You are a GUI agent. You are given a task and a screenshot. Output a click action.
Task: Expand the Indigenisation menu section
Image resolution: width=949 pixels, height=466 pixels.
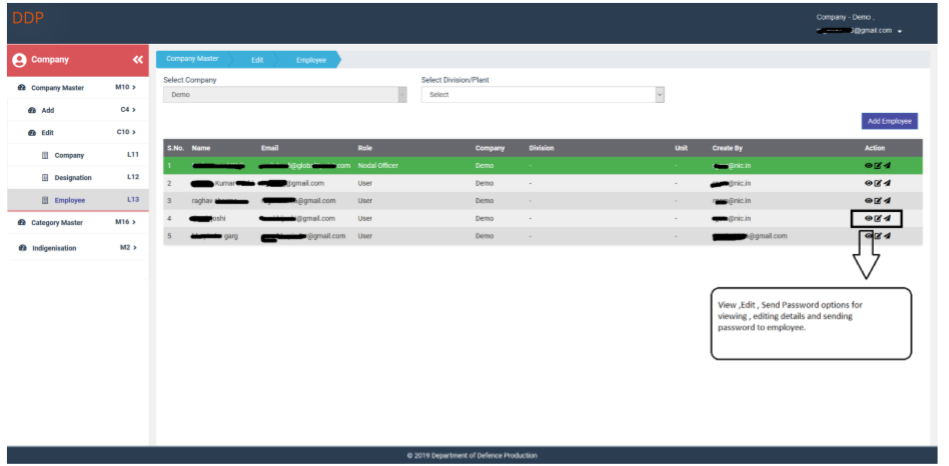pyautogui.click(x=76, y=248)
